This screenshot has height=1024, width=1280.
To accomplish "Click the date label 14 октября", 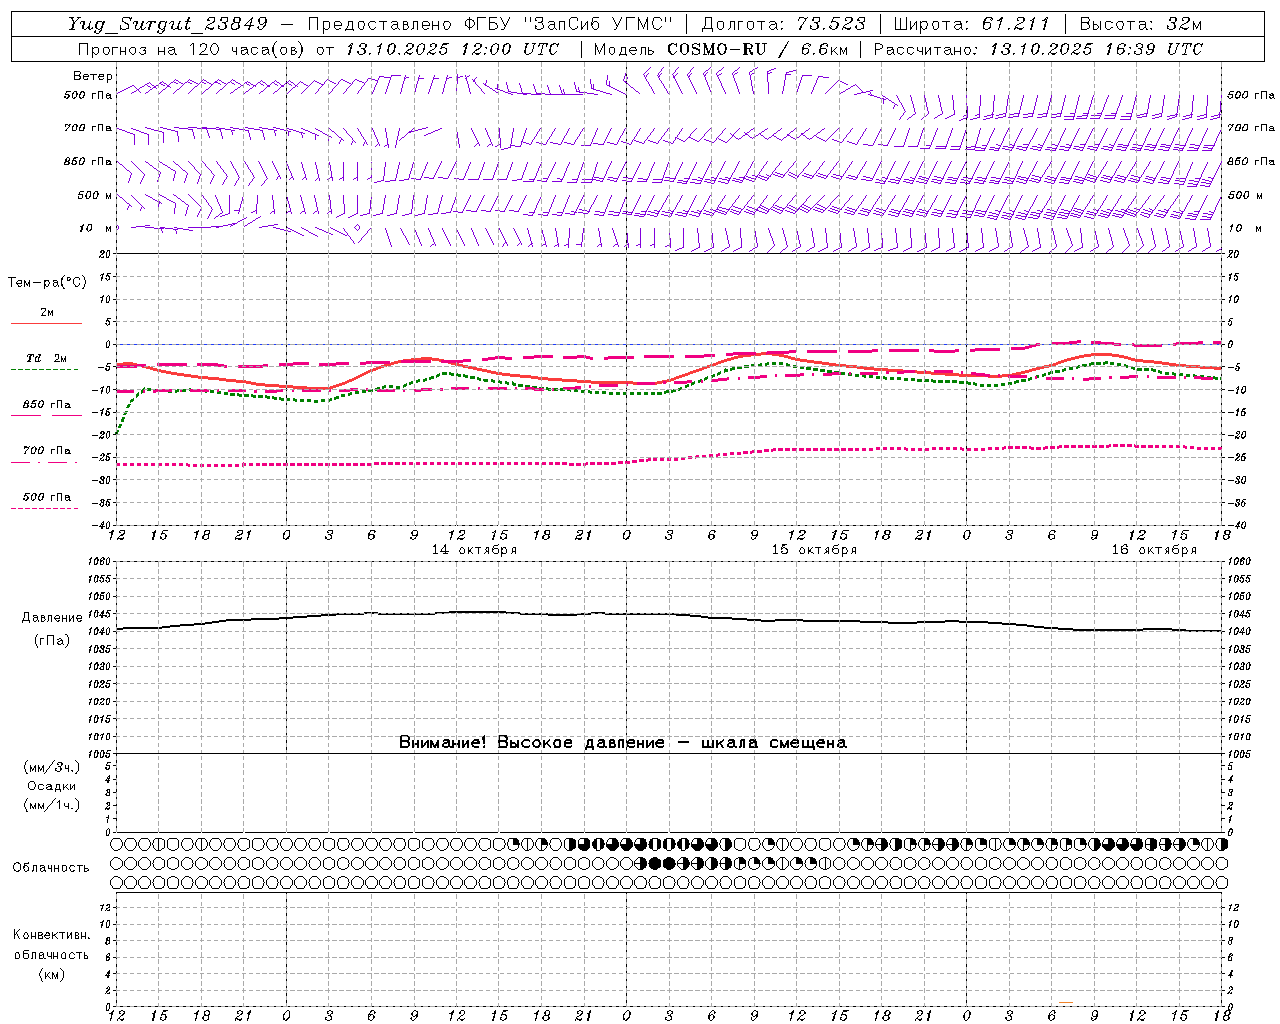I will (474, 550).
